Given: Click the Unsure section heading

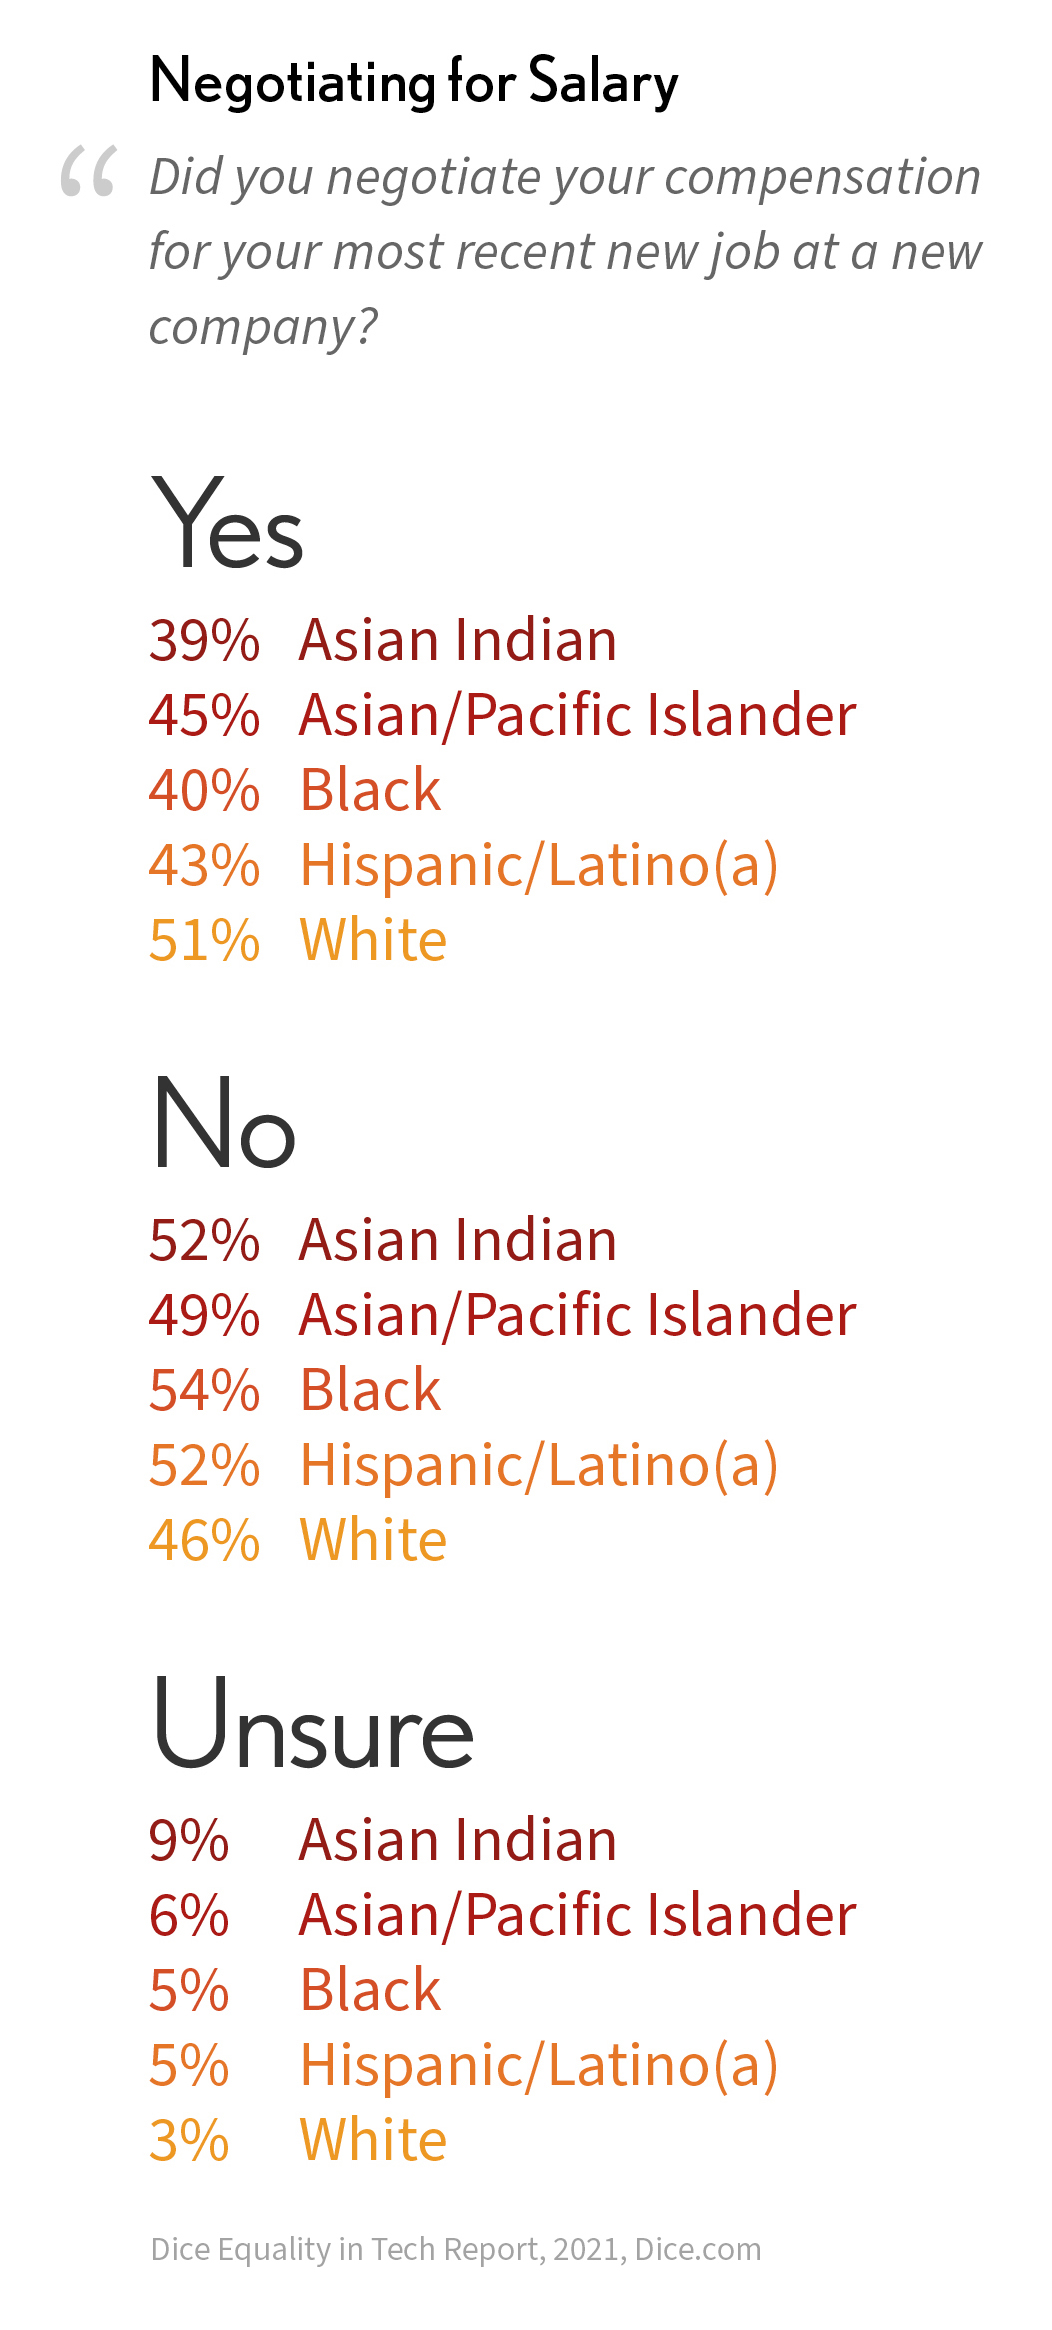Looking at the screenshot, I should 313,1723.
